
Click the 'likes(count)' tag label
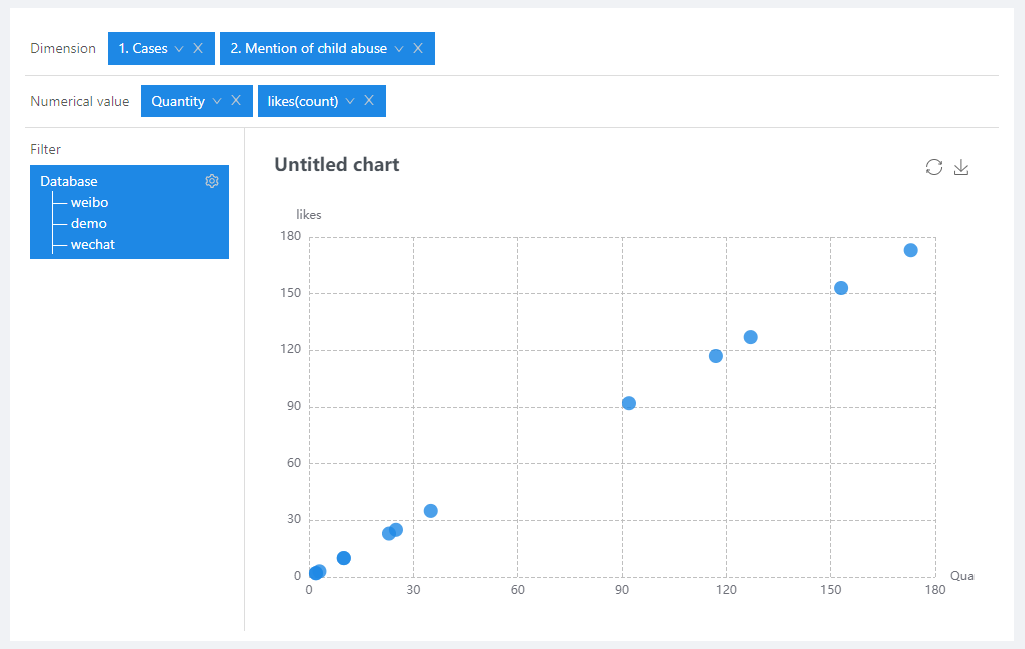[303, 101]
